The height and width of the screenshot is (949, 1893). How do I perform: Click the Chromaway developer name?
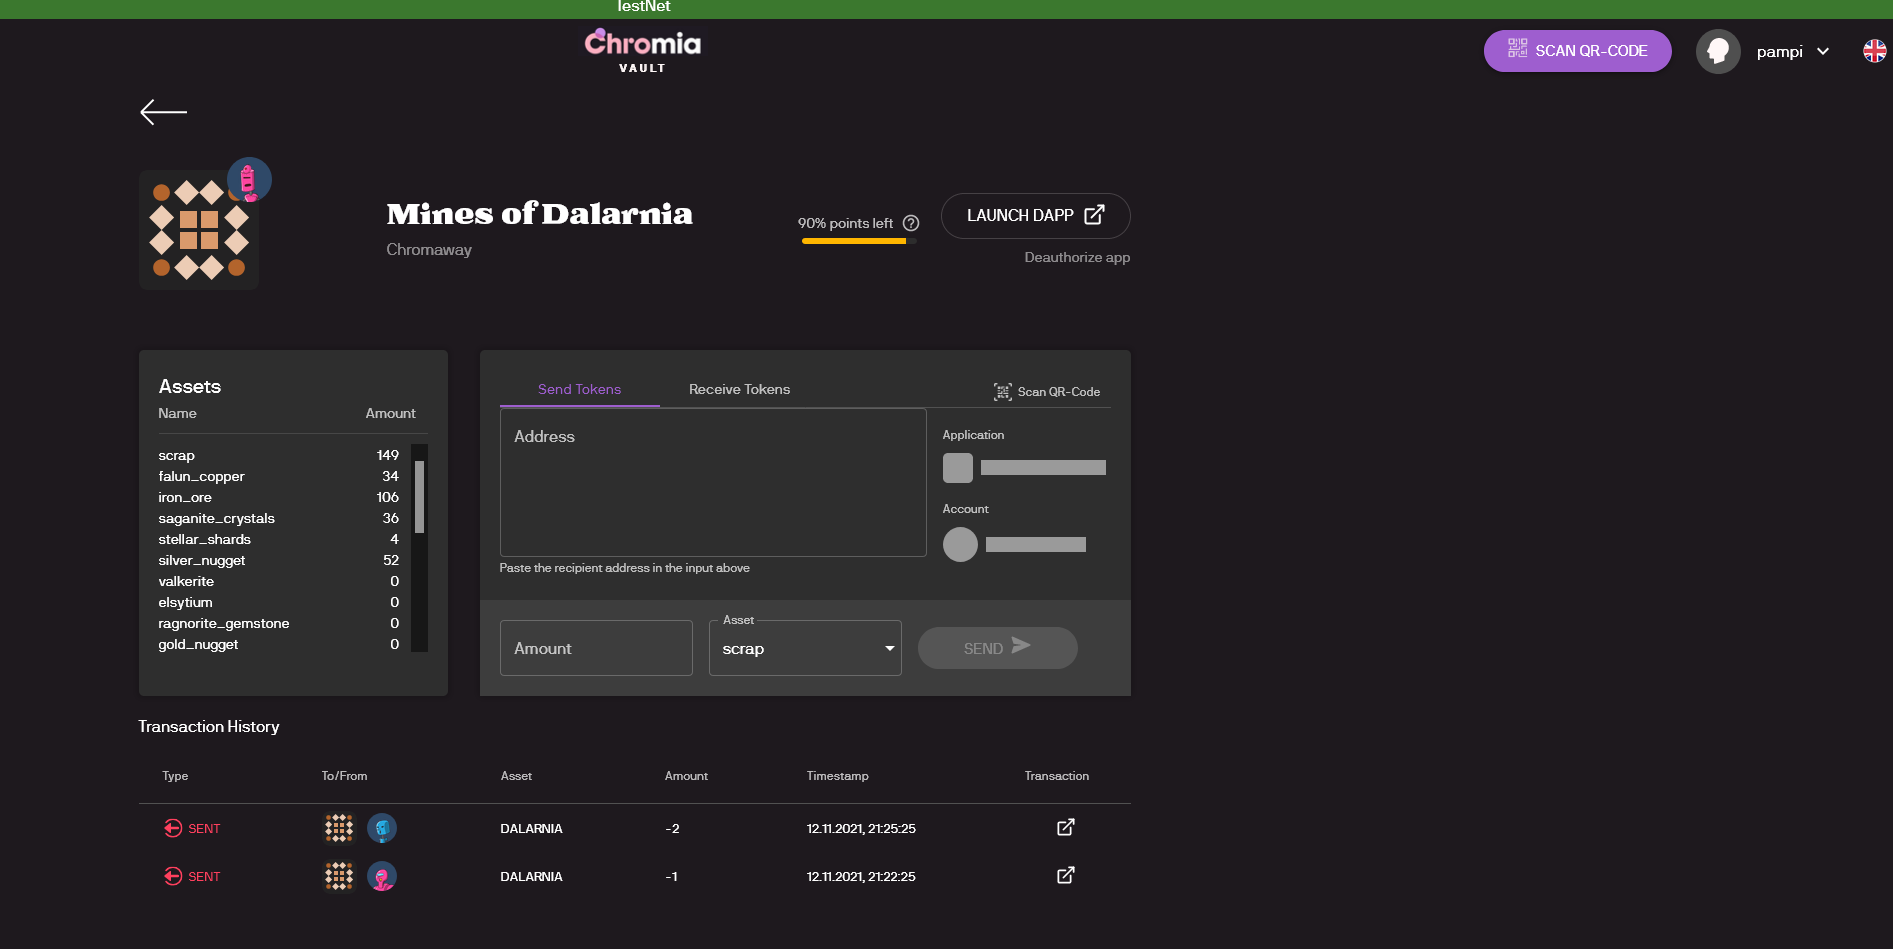pos(429,250)
